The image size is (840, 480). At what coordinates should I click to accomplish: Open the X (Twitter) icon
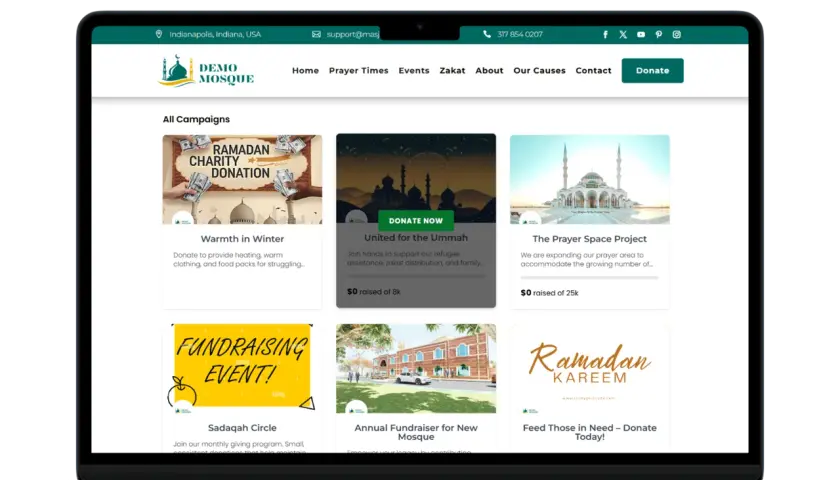coord(623,34)
